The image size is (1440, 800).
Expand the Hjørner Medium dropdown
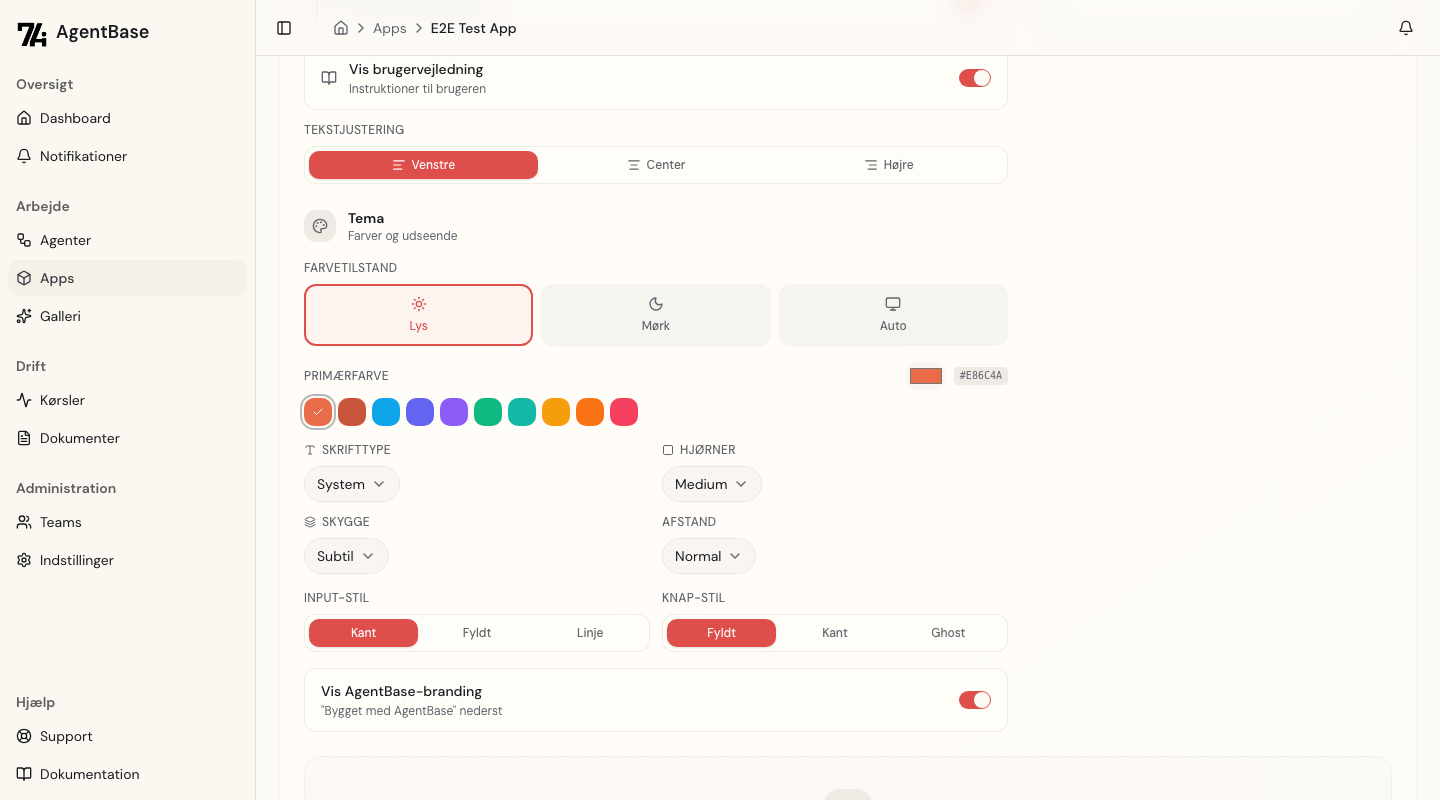coord(711,484)
